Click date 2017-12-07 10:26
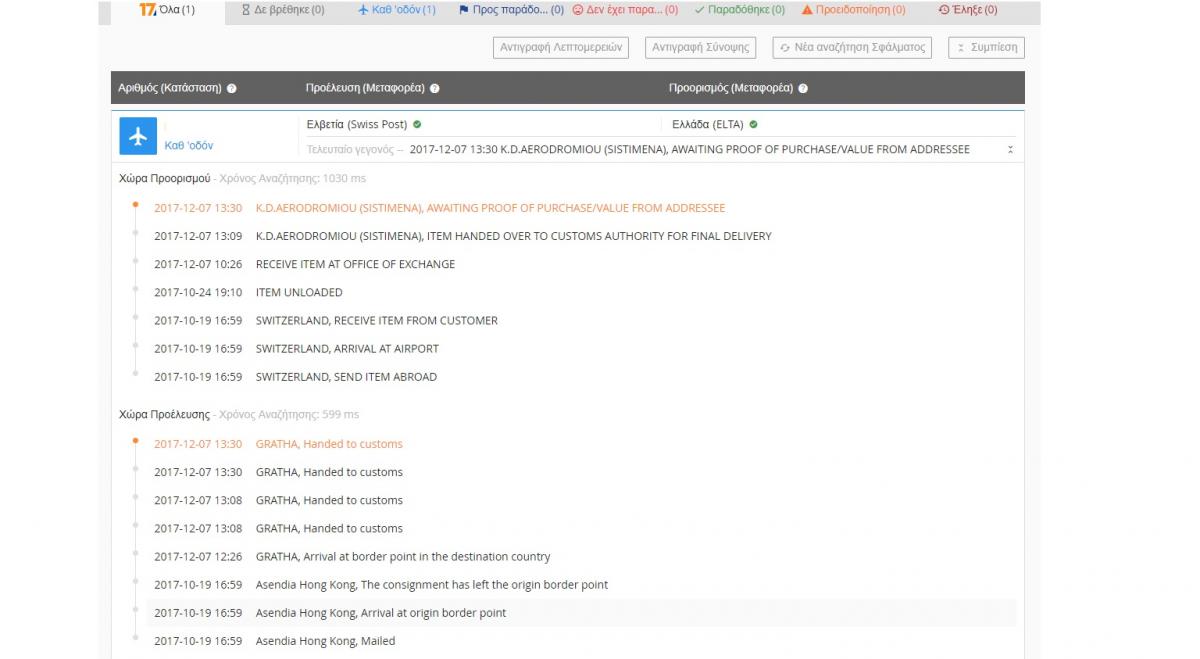The height and width of the screenshot is (659, 1200). 198,264
